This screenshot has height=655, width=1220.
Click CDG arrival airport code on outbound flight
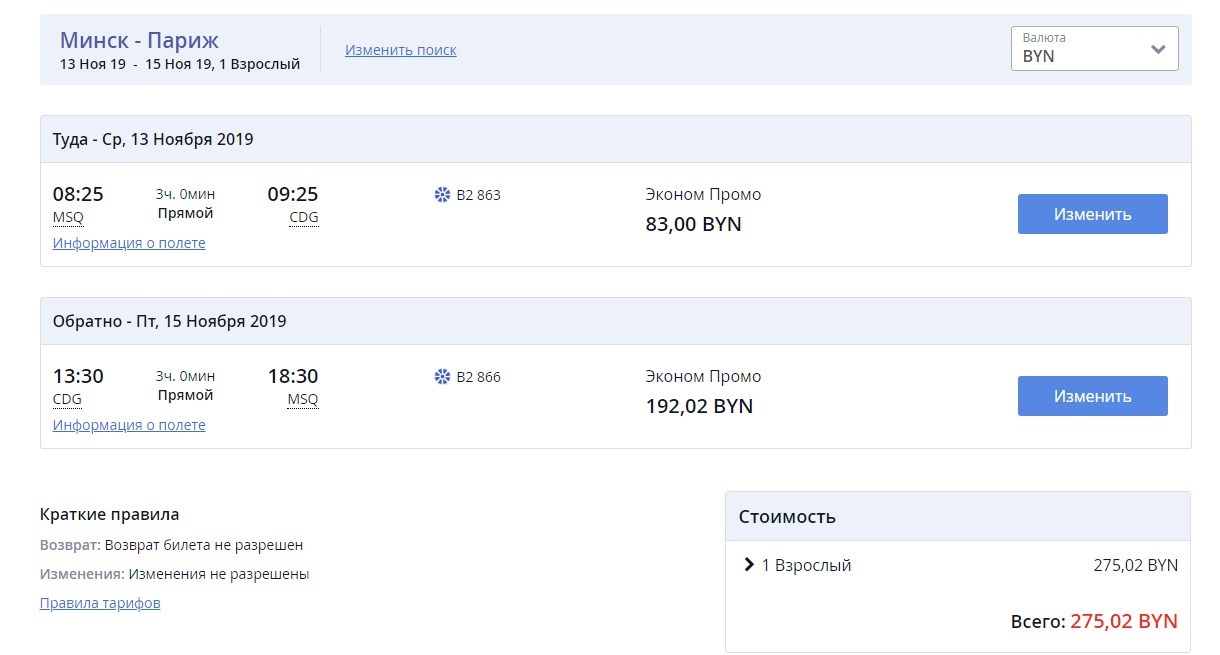click(303, 218)
